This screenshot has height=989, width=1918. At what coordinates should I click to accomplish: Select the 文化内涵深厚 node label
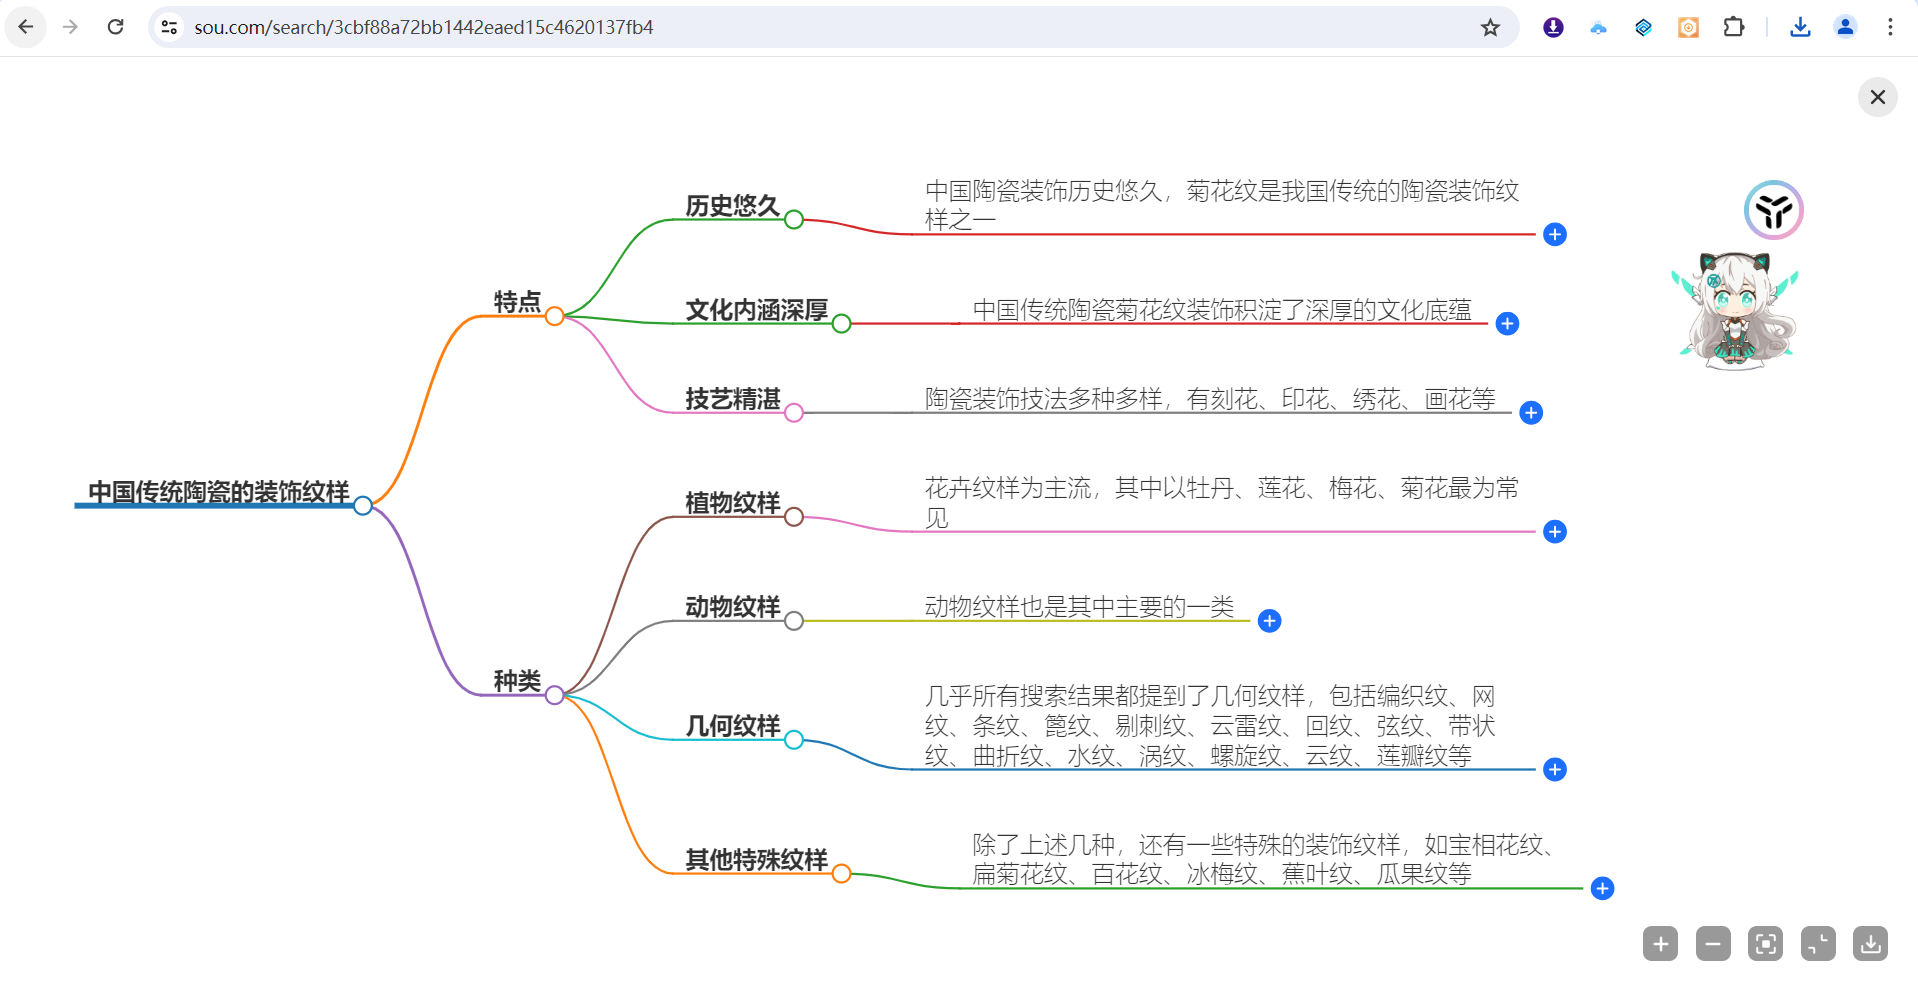click(756, 310)
